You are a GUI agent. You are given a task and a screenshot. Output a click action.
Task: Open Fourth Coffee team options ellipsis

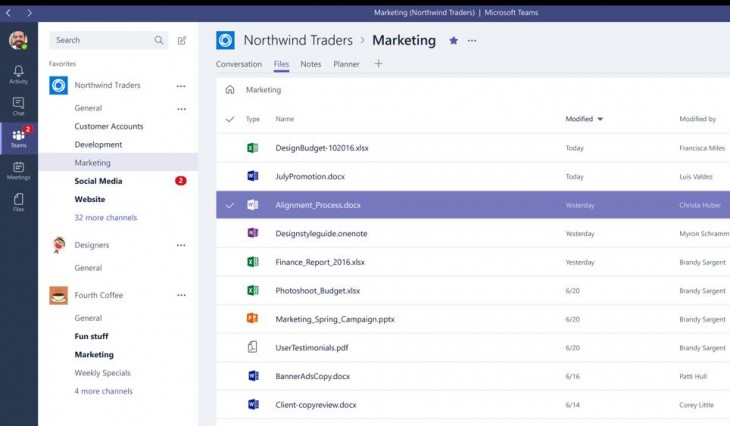(x=181, y=295)
